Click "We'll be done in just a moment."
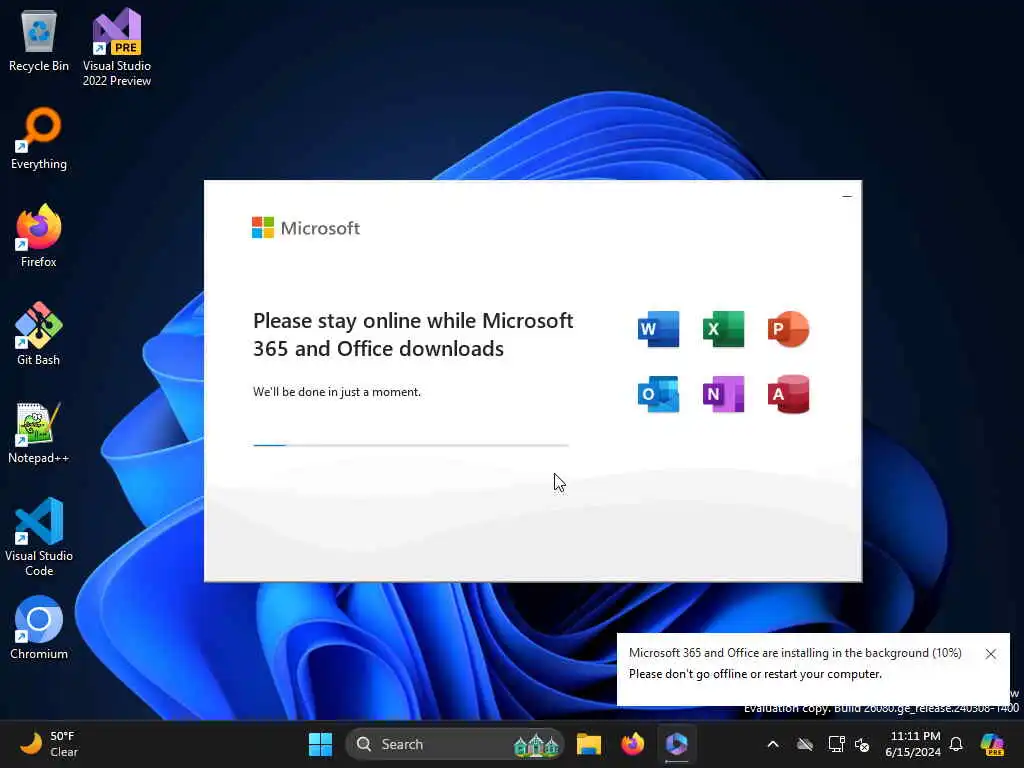The image size is (1024, 768). coord(337,392)
